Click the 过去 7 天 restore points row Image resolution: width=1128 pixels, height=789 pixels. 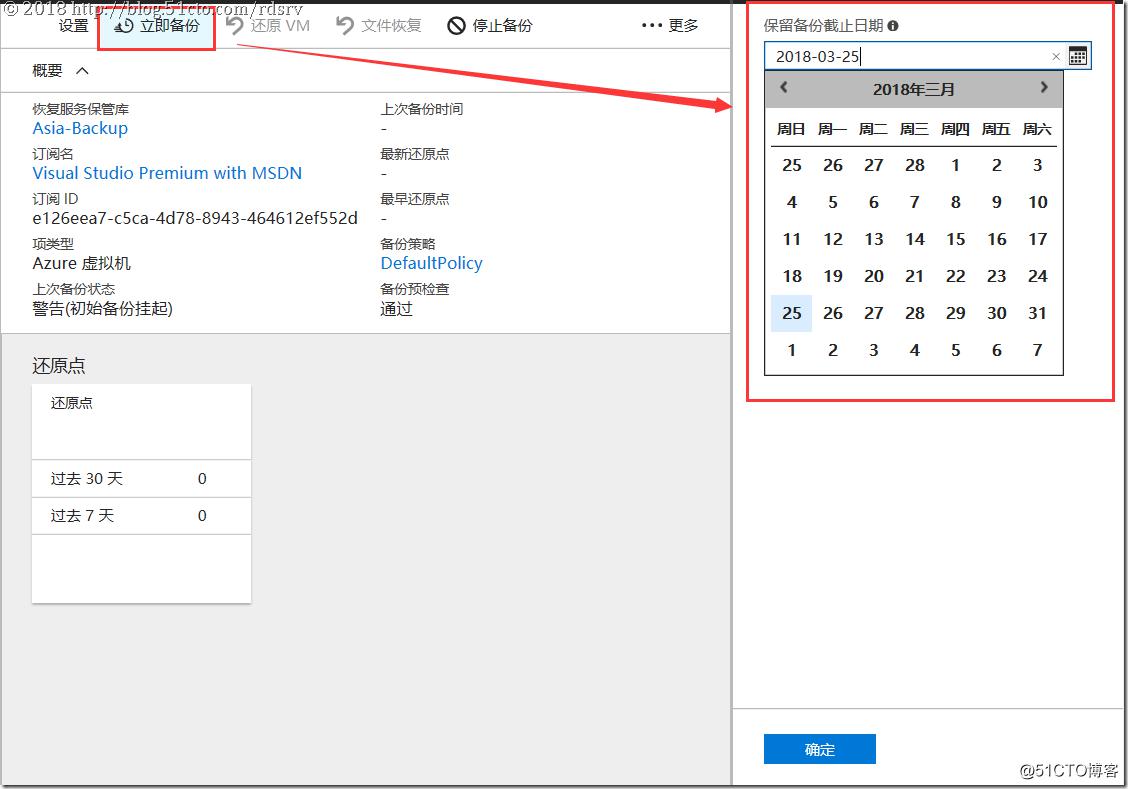(142, 516)
